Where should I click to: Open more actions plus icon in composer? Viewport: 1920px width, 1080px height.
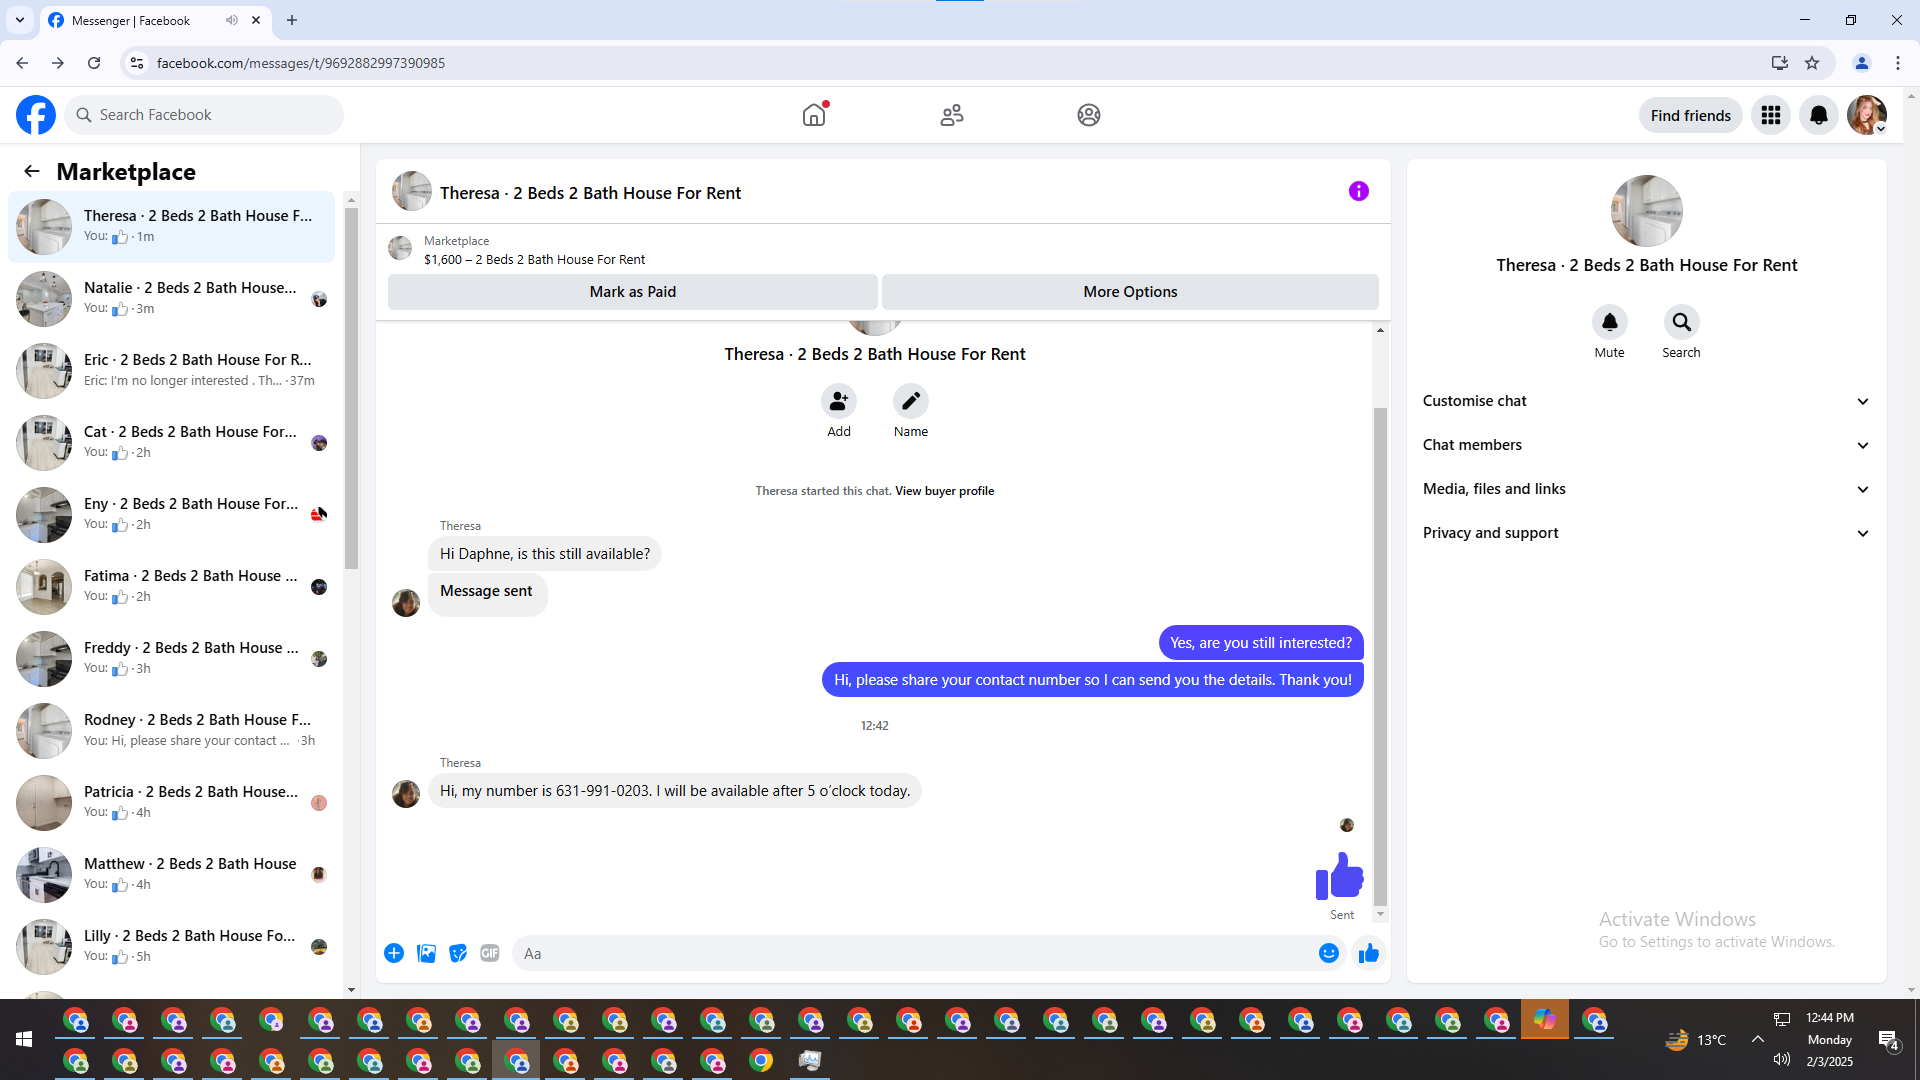tap(394, 953)
